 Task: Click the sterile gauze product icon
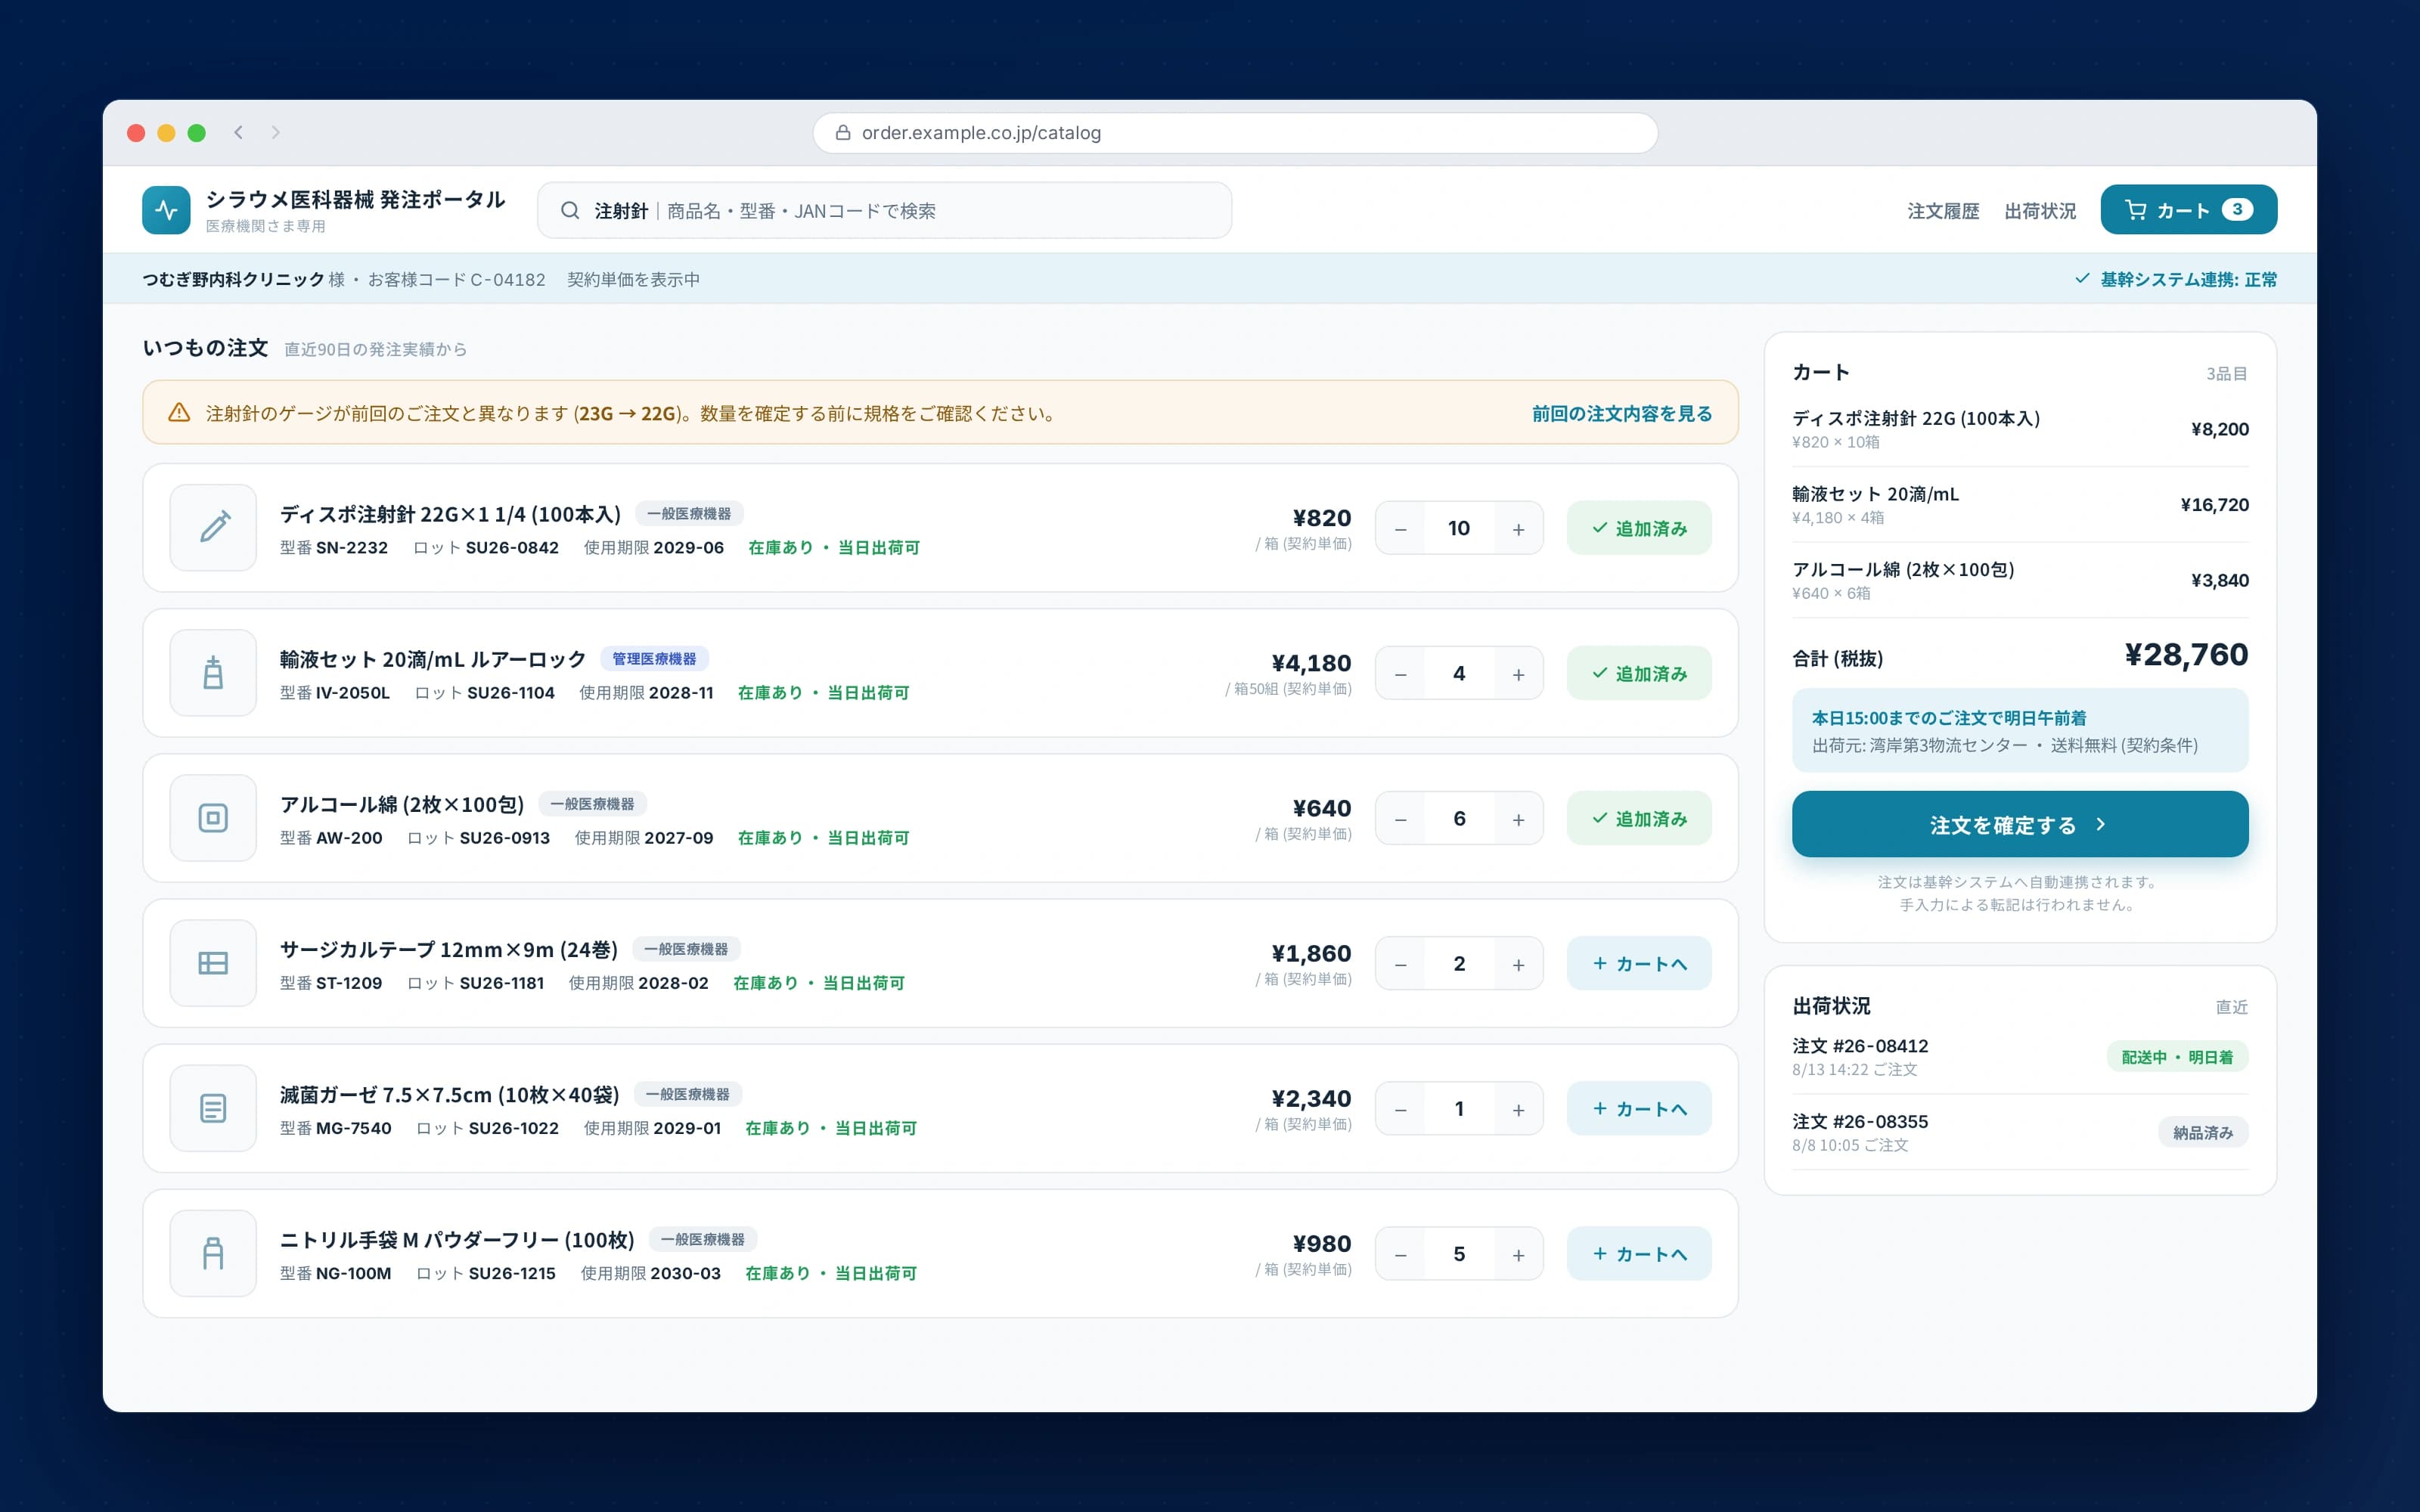pos(213,1108)
